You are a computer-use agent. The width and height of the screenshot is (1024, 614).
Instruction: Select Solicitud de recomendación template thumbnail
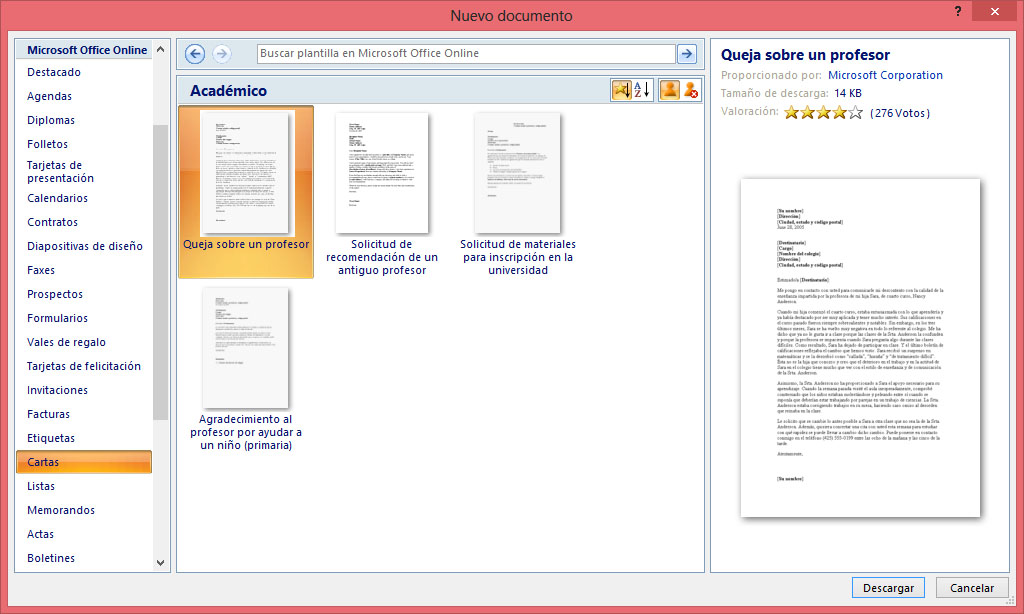(x=382, y=173)
